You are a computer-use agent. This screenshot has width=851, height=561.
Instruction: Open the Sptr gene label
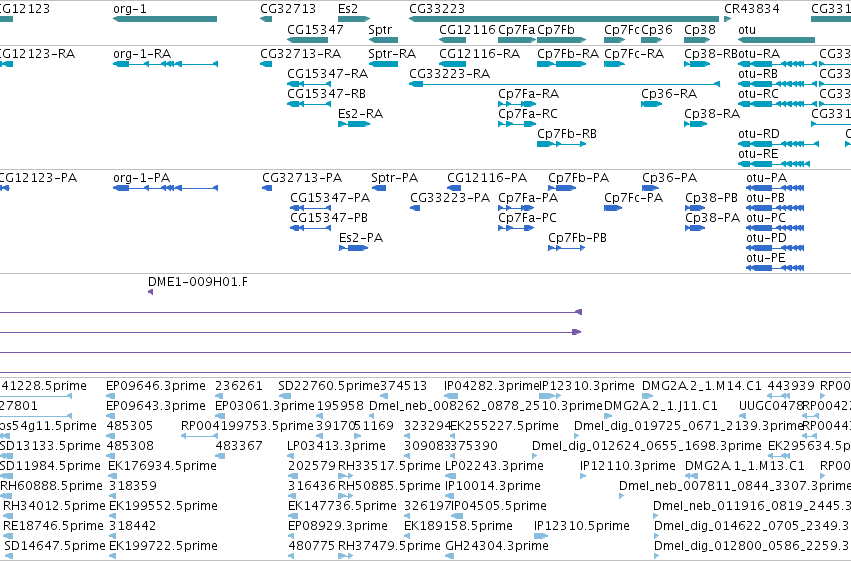pyautogui.click(x=380, y=29)
